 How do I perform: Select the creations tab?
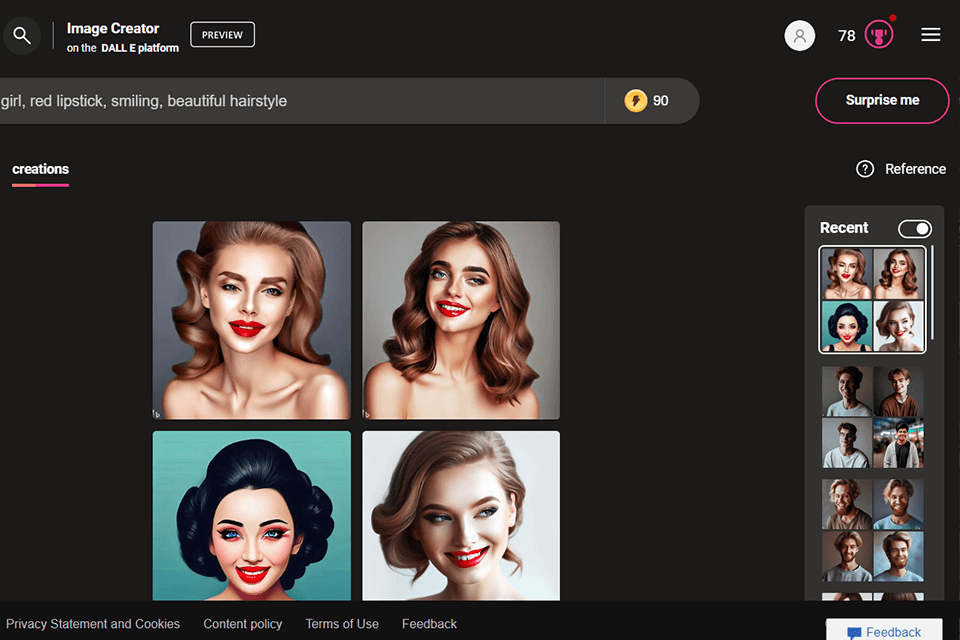[x=40, y=169]
